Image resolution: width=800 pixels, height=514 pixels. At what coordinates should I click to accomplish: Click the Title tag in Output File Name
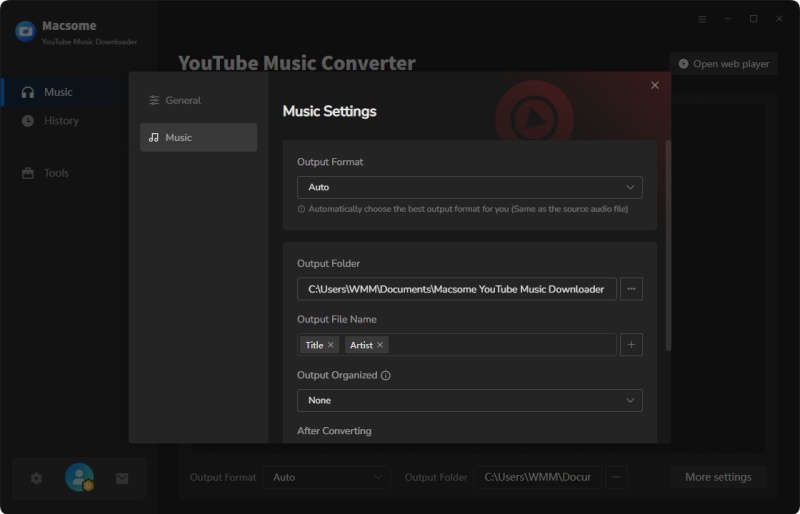tap(314, 345)
